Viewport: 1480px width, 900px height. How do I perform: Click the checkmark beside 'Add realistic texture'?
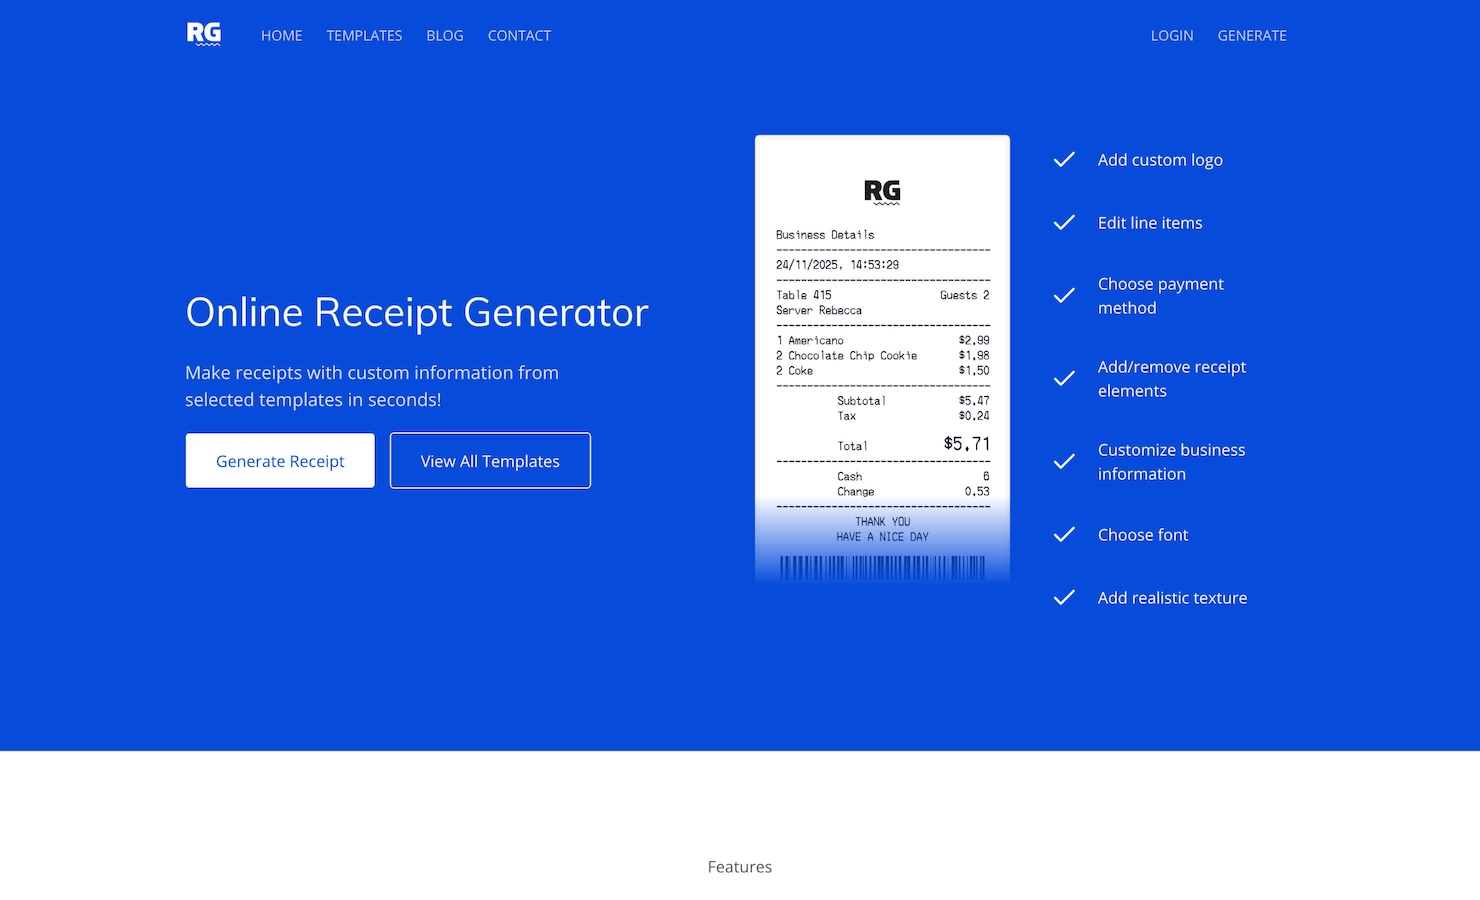pos(1064,597)
